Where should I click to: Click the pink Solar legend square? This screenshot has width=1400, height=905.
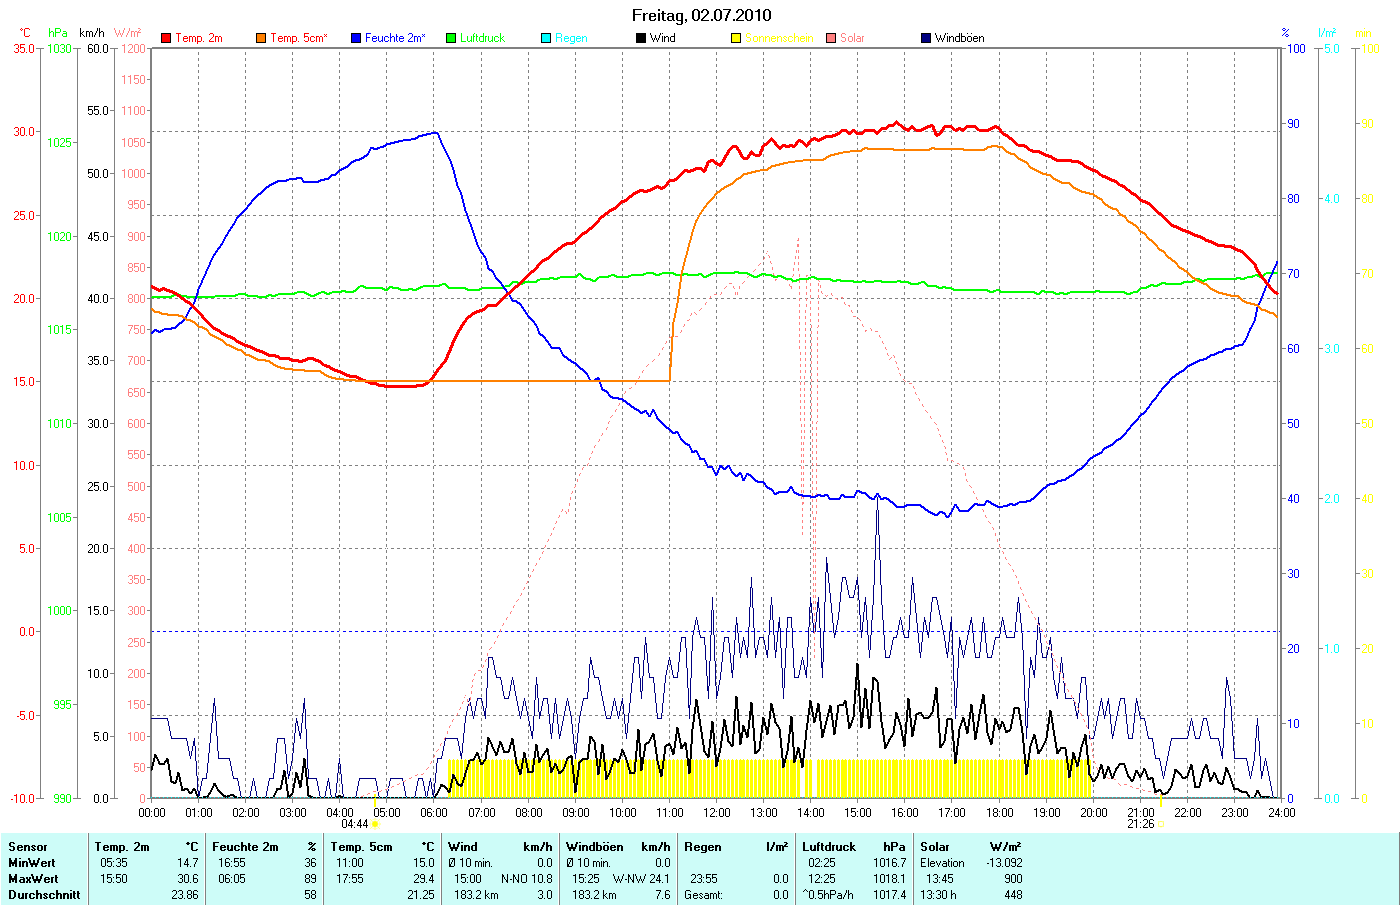[831, 38]
